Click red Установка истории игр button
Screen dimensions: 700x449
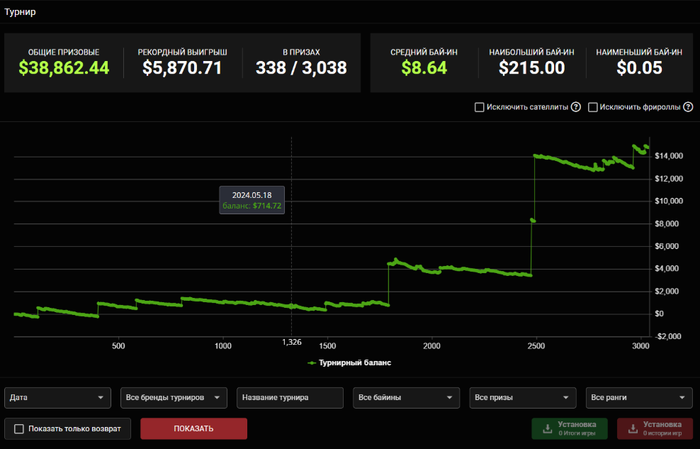(x=655, y=428)
